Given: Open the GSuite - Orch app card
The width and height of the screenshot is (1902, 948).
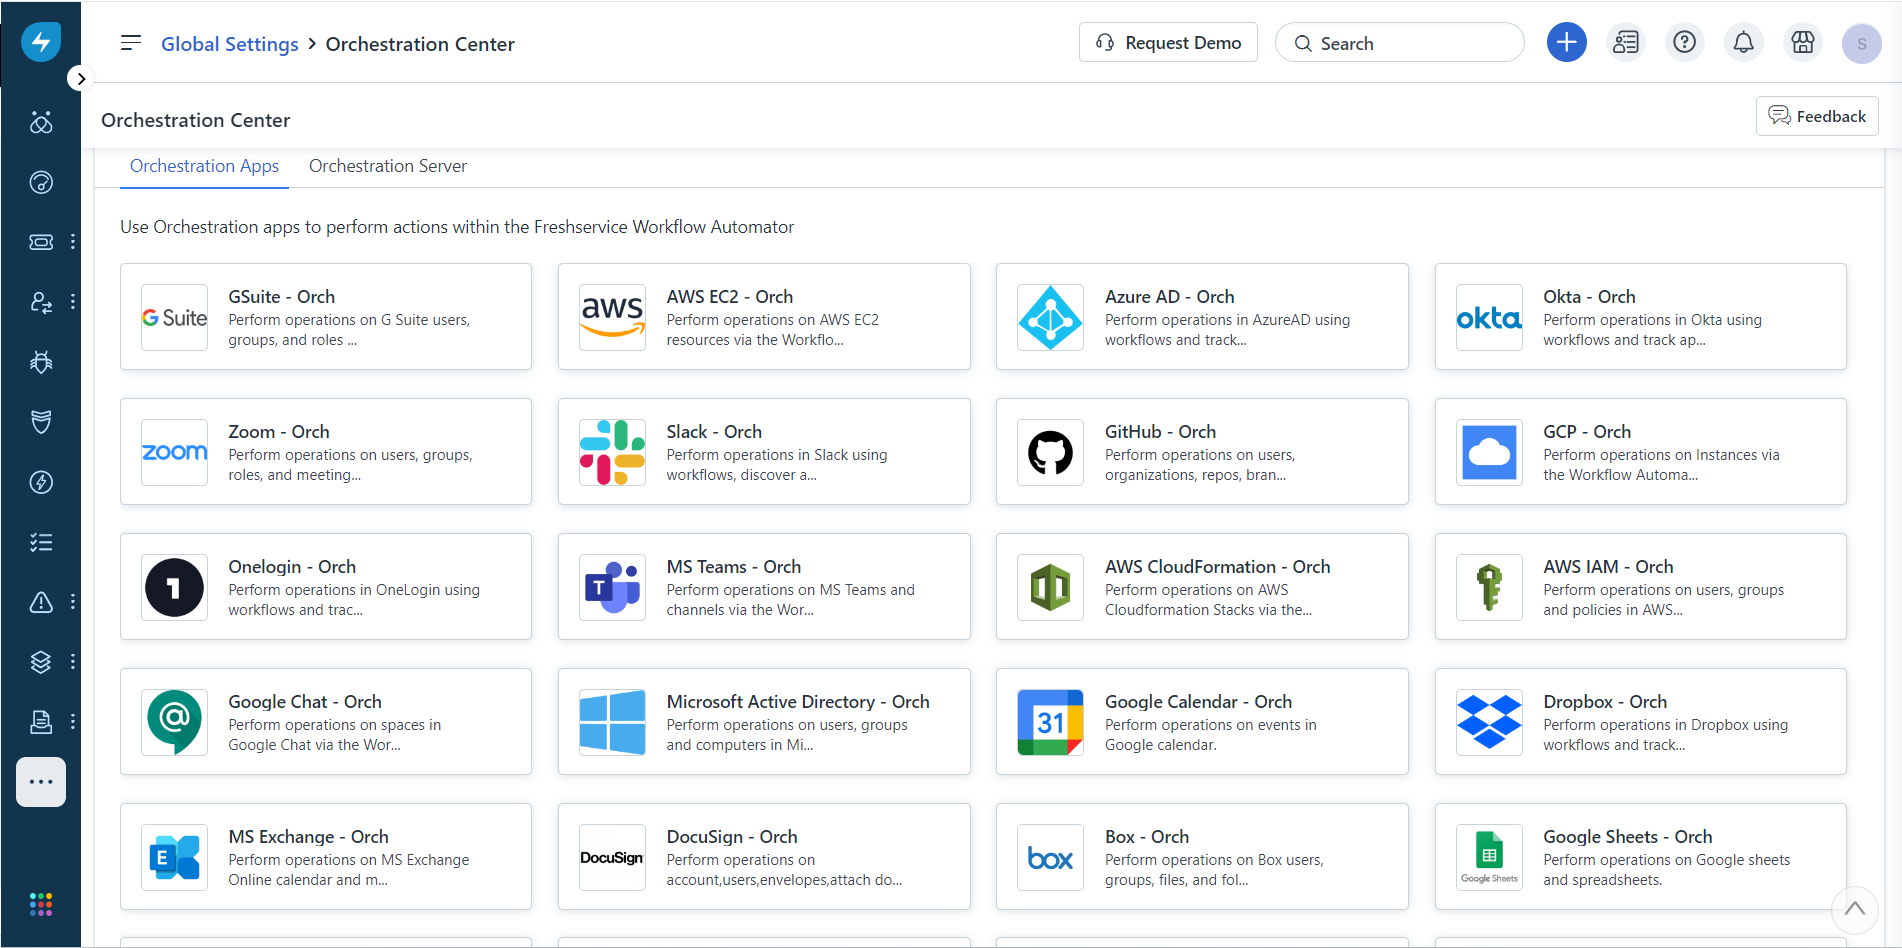Looking at the screenshot, I should [326, 317].
